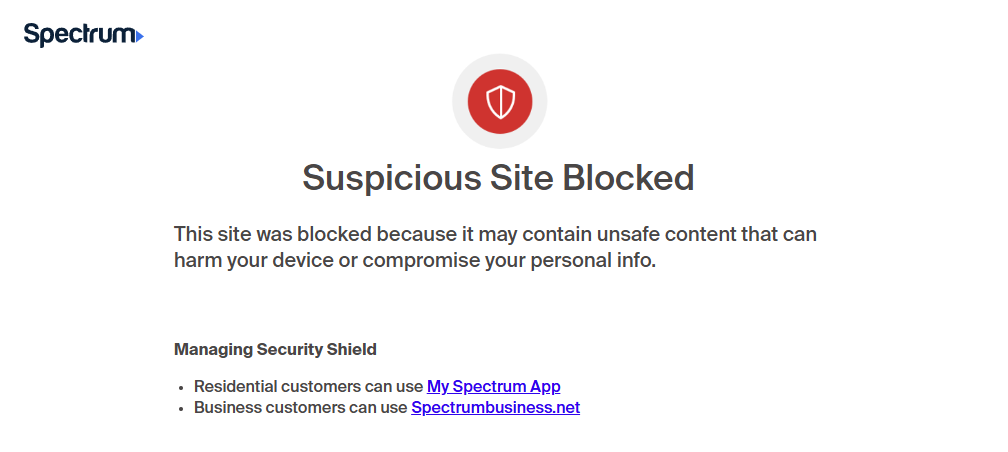Click the Managing Security Shield subheading
This screenshot has height=452, width=1008.
pyautogui.click(x=275, y=350)
